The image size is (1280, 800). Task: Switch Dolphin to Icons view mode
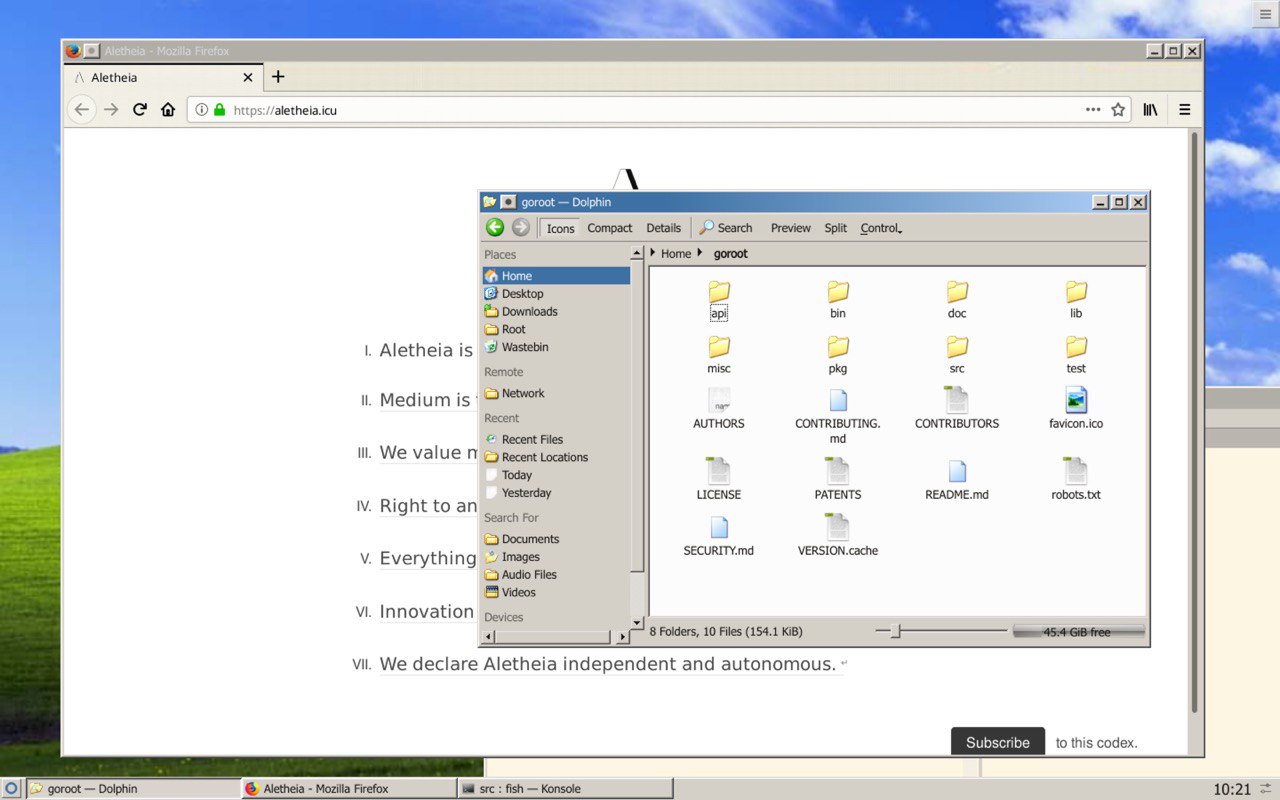point(560,228)
